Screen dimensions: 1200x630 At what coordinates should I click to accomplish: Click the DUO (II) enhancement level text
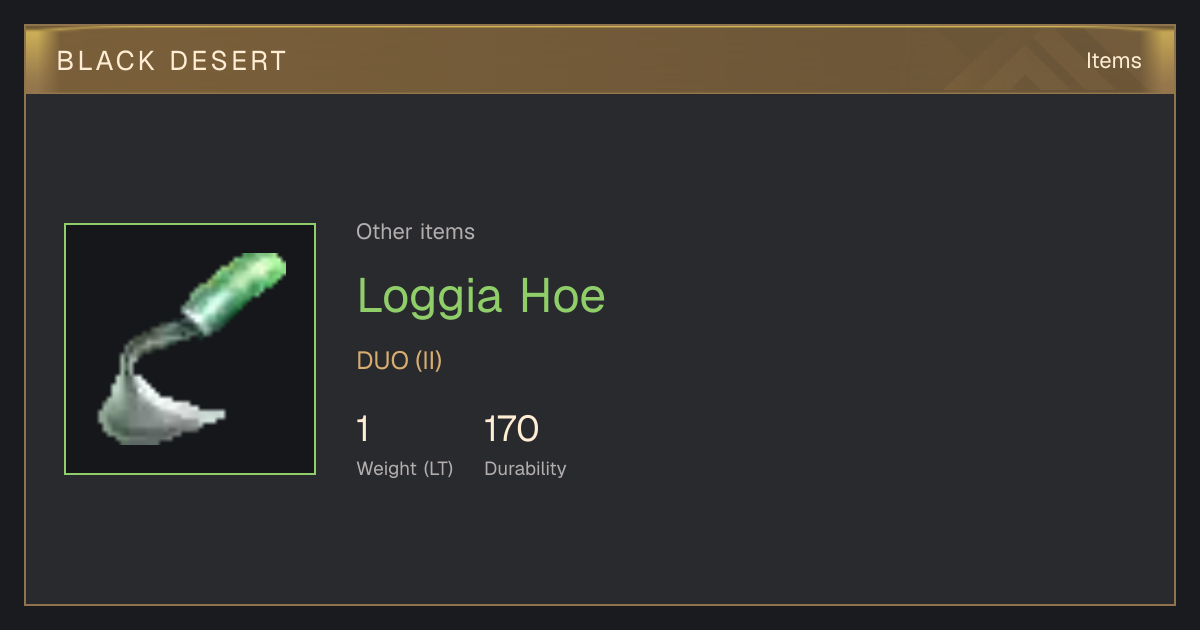399,361
